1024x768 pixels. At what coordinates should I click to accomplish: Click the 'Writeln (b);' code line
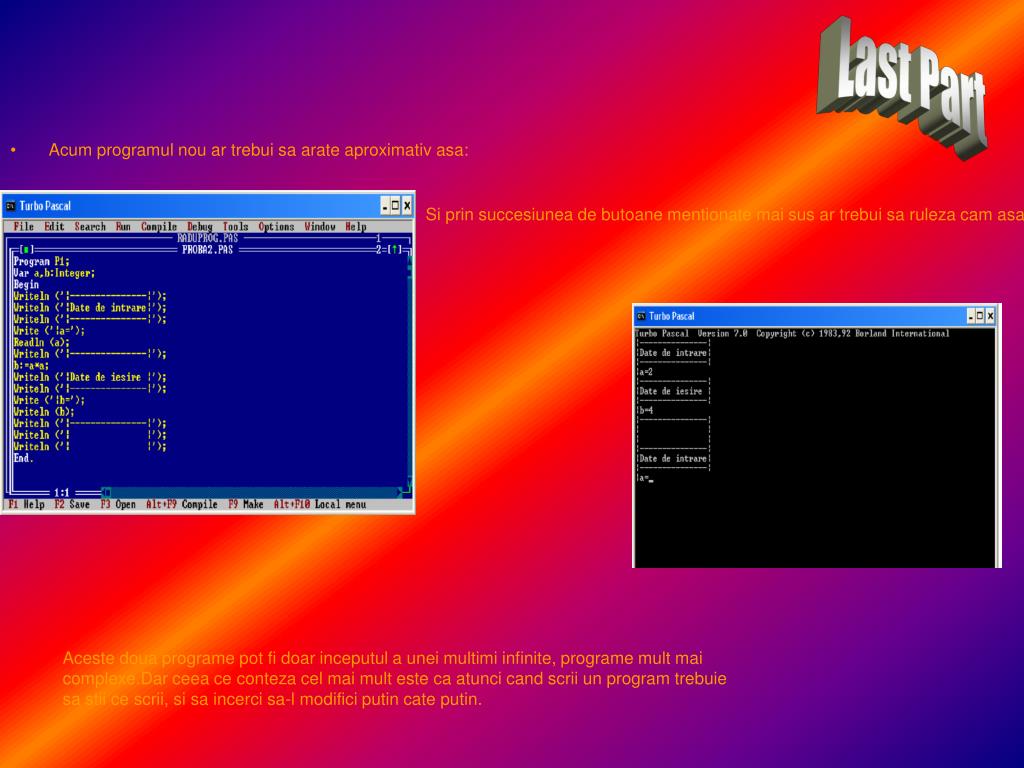[x=44, y=411]
